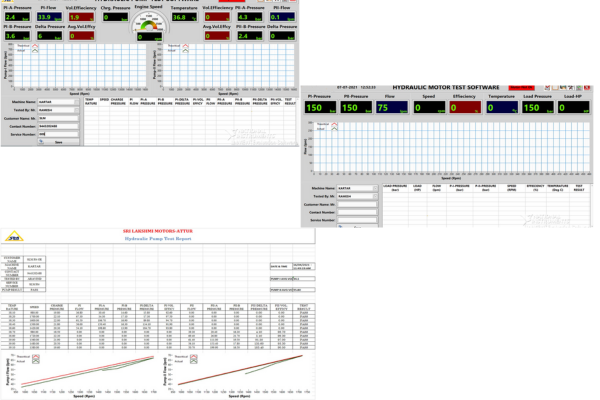Click rightmost toolbar icon in motor test header
This screenshot has width=600, height=400.
[x=586, y=88]
